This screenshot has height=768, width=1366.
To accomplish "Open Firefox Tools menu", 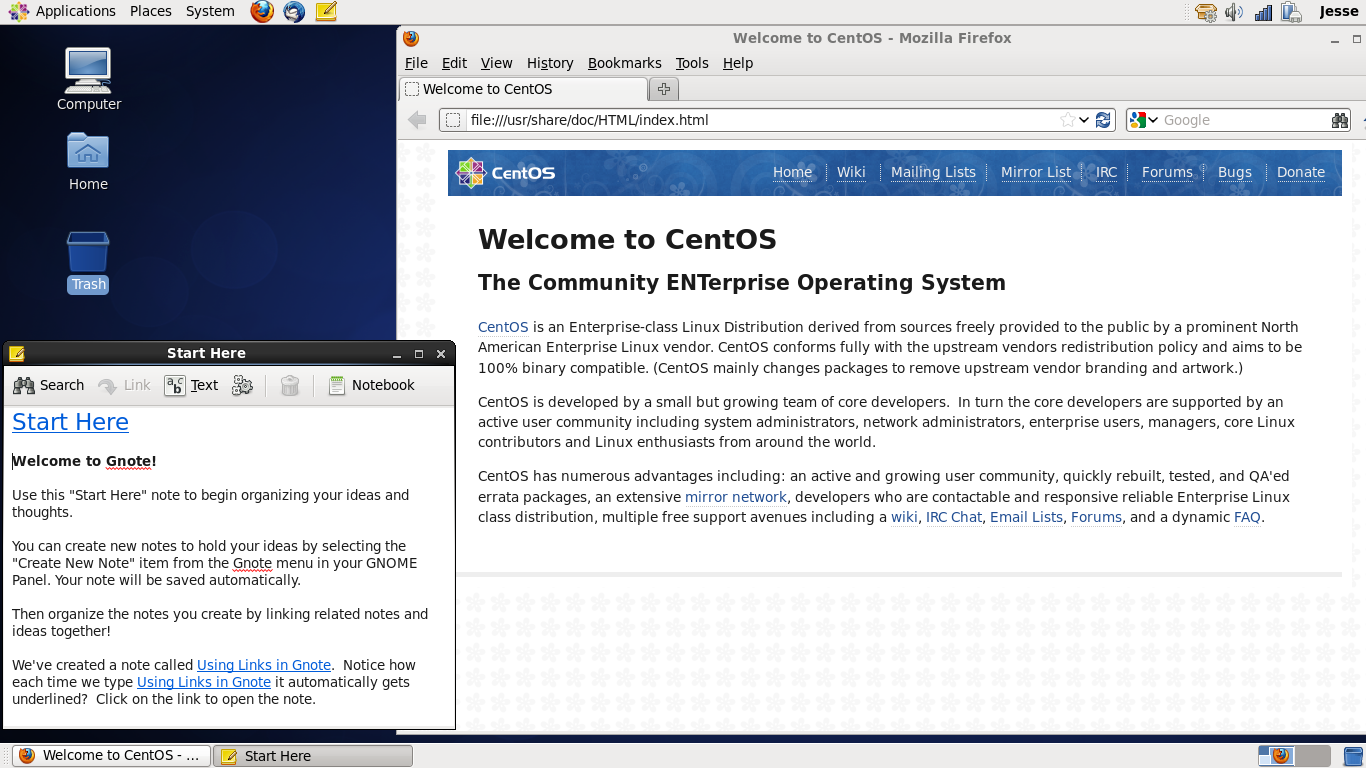I will click(x=692, y=63).
